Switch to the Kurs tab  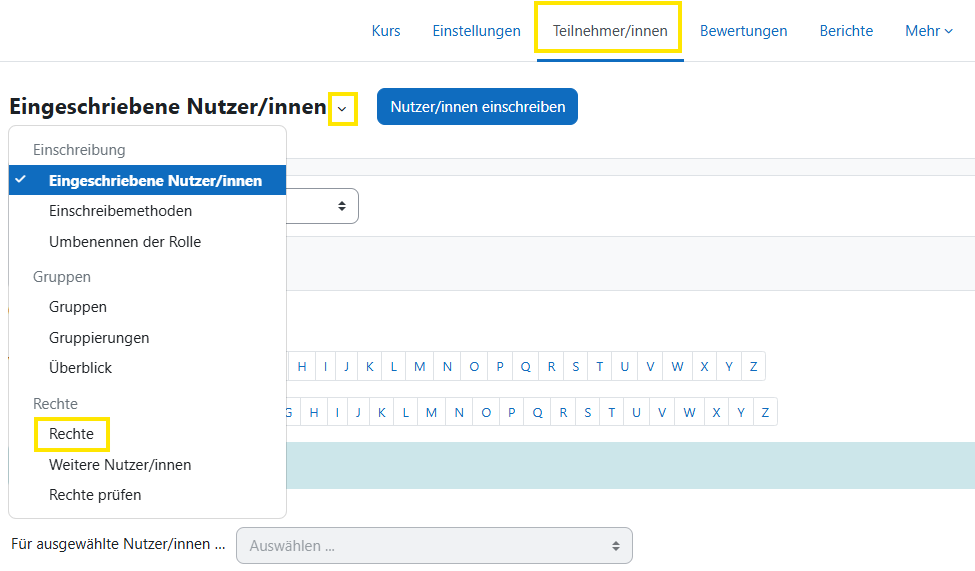click(x=385, y=31)
